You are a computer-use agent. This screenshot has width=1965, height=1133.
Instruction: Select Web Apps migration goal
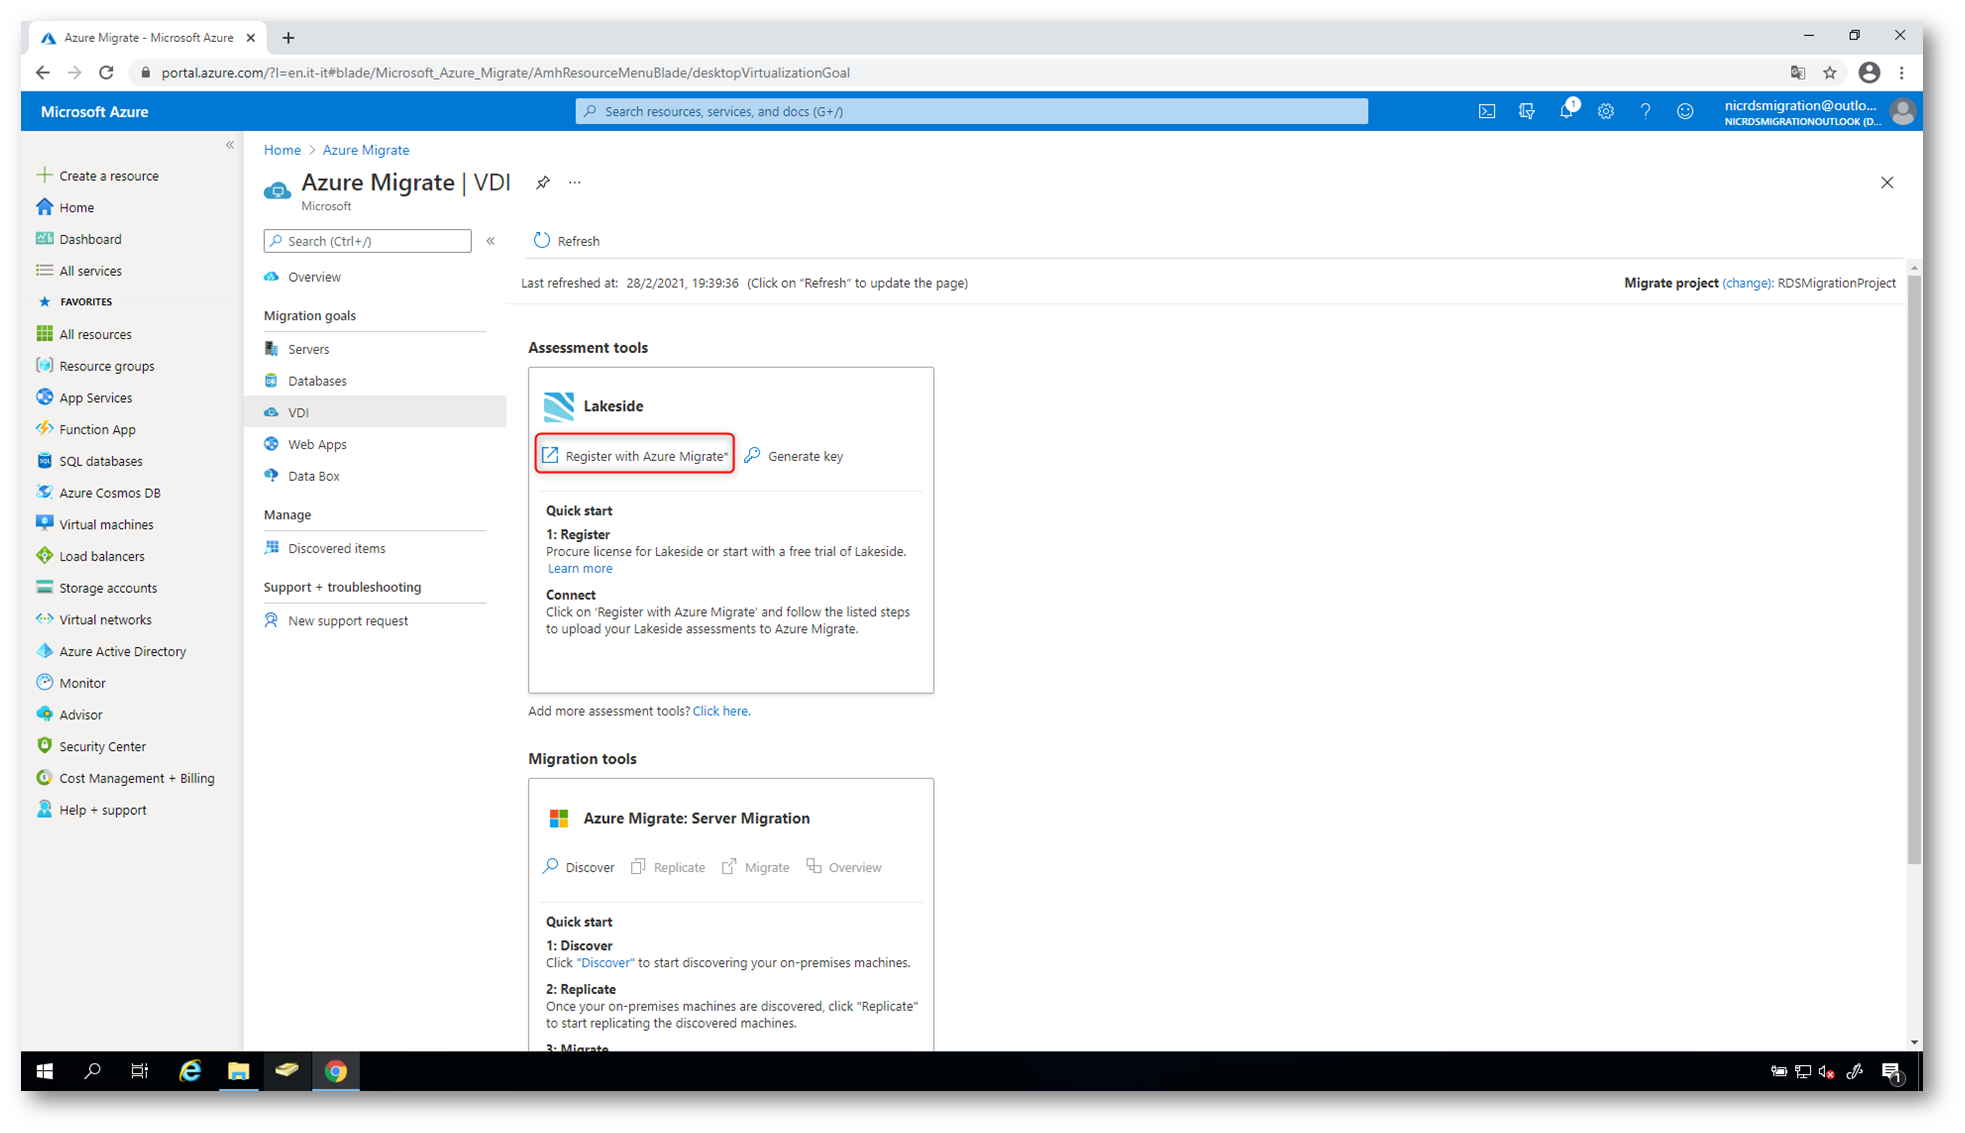coord(375,444)
